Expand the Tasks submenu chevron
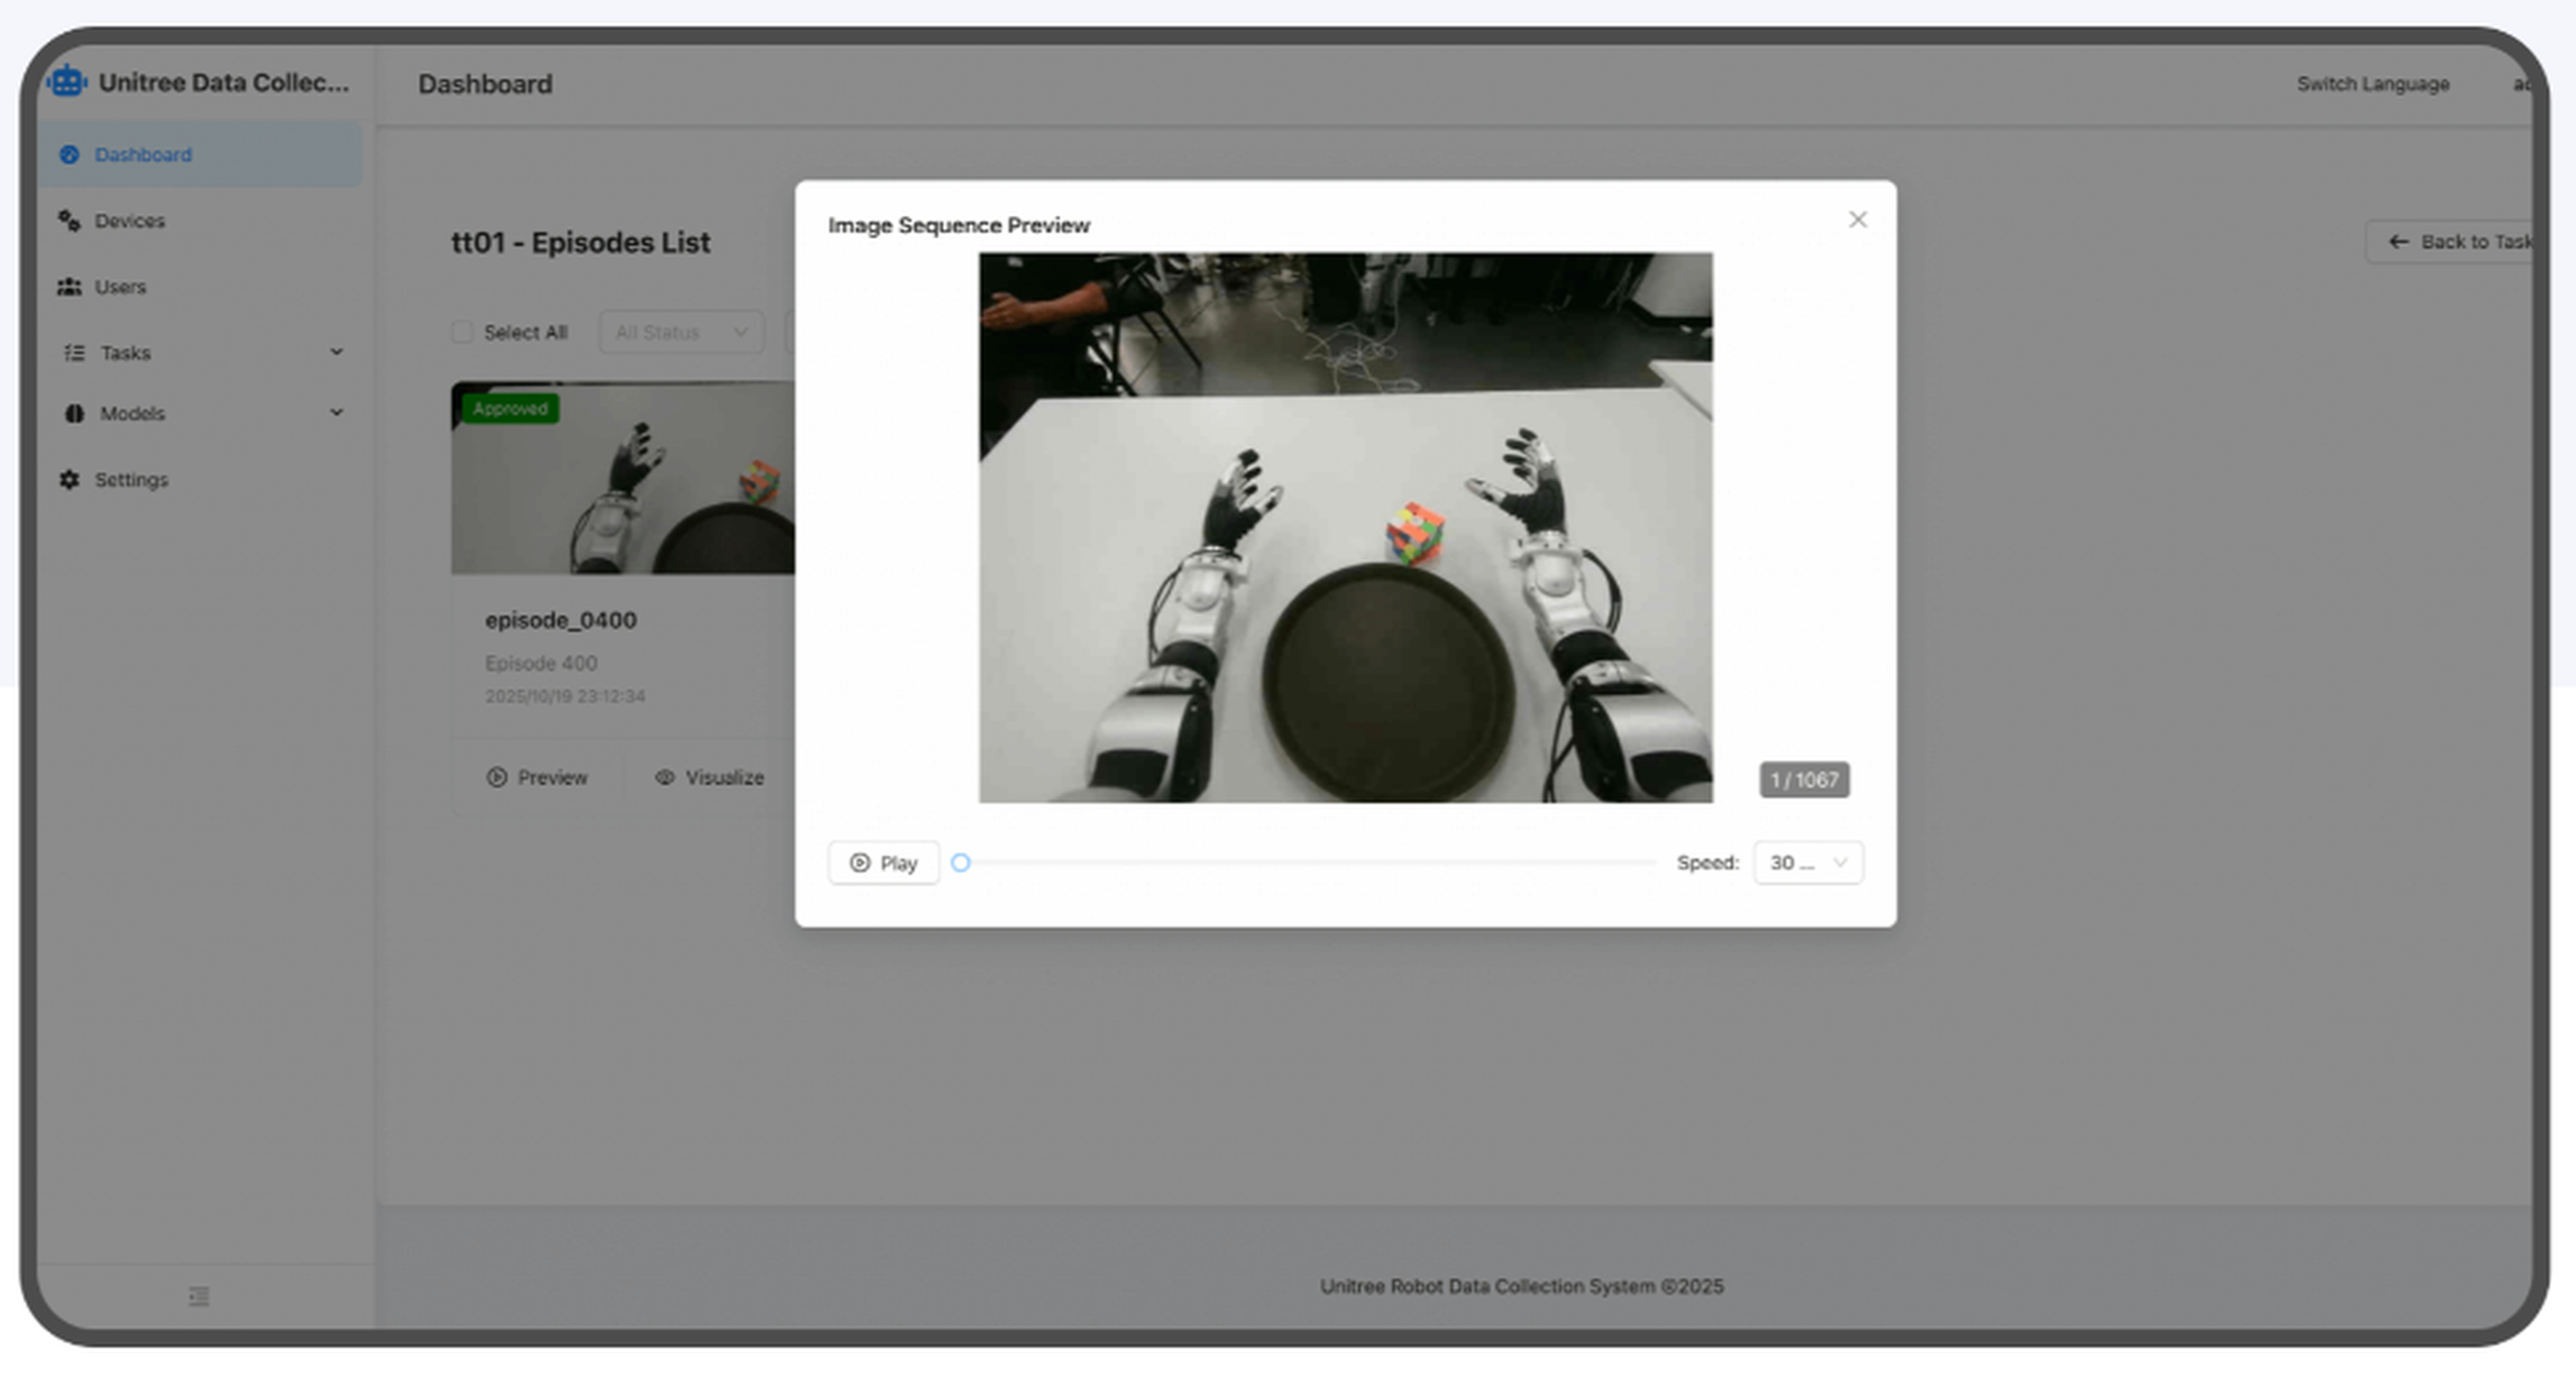 click(336, 352)
